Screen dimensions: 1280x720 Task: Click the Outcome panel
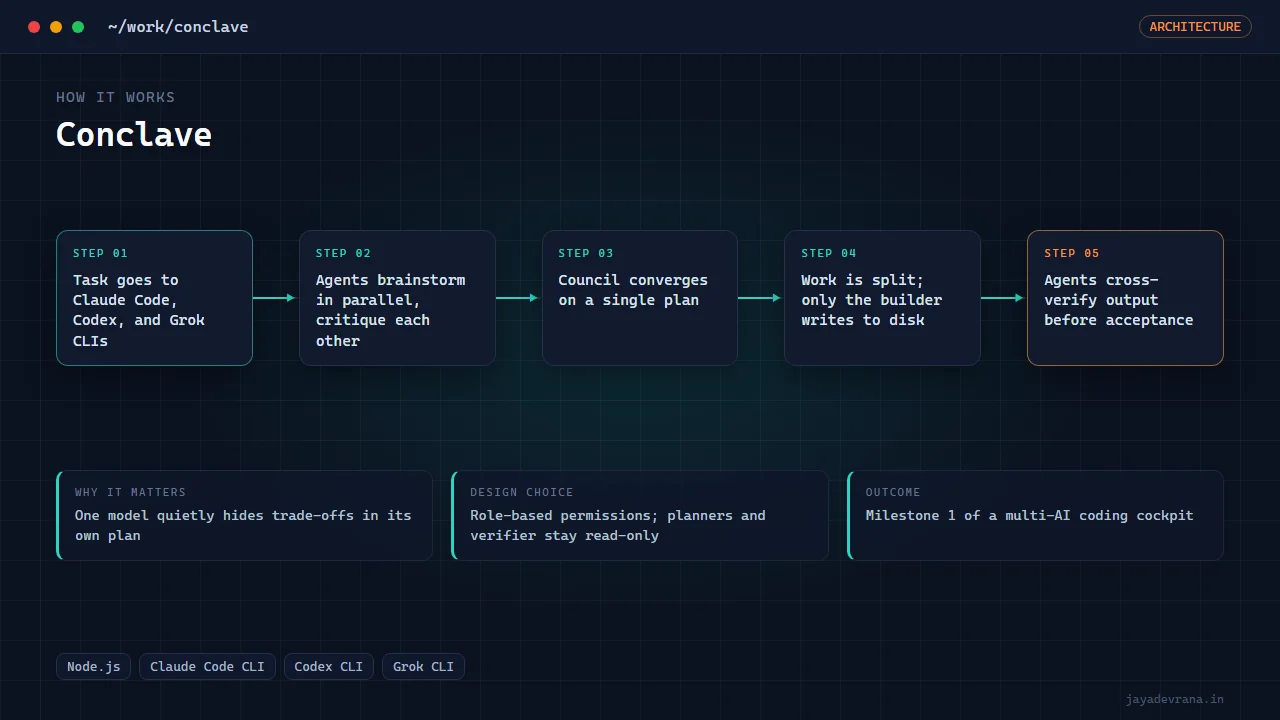click(1035, 515)
